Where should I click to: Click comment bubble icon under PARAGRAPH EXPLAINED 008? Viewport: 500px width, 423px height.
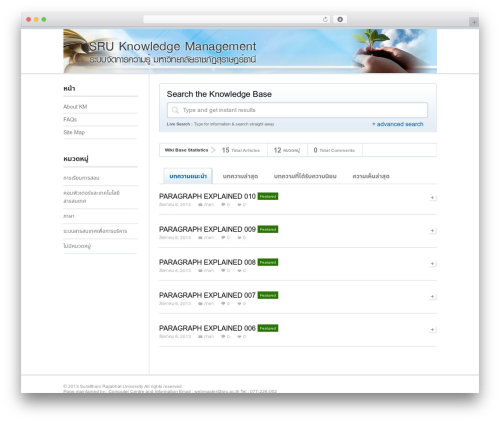[x=223, y=271]
